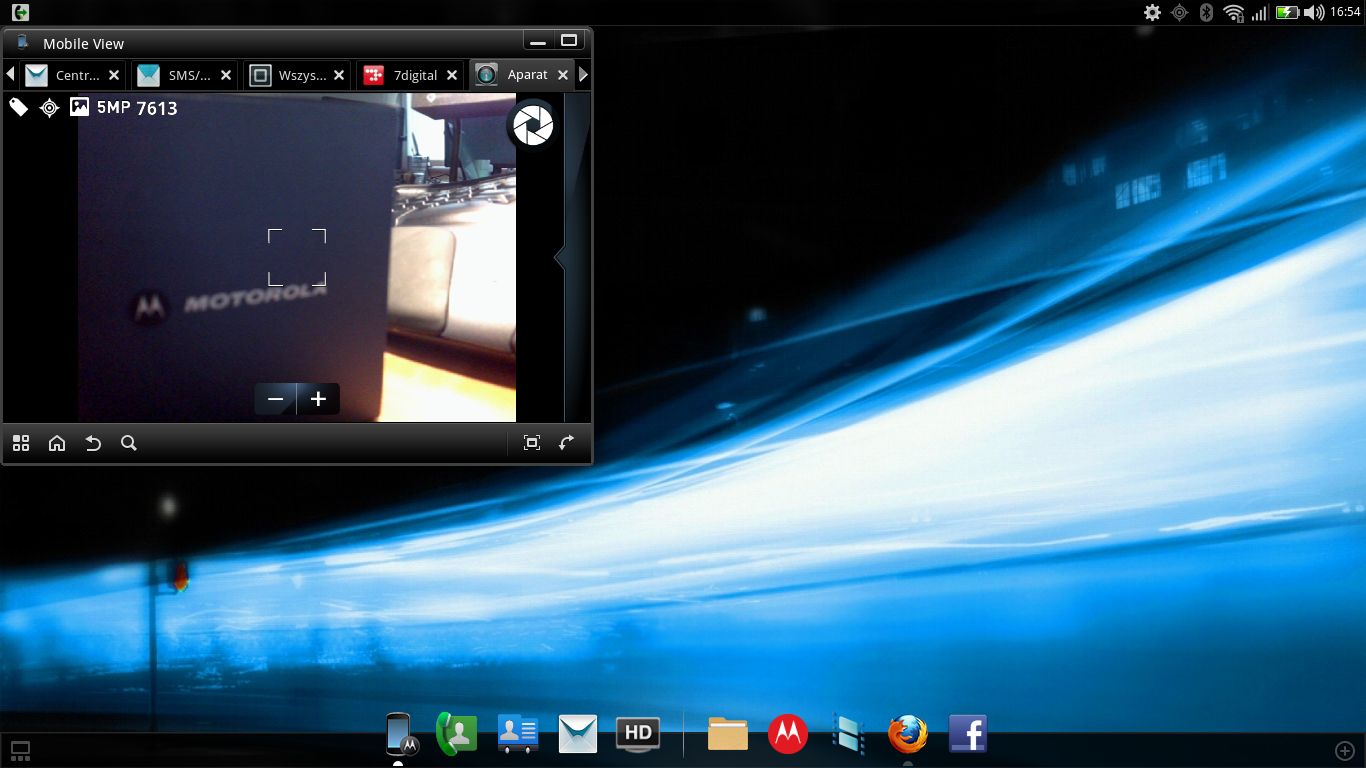Screen dimensions: 1366x768
Task: Open the apps grid in Mobile View
Action: (21, 443)
